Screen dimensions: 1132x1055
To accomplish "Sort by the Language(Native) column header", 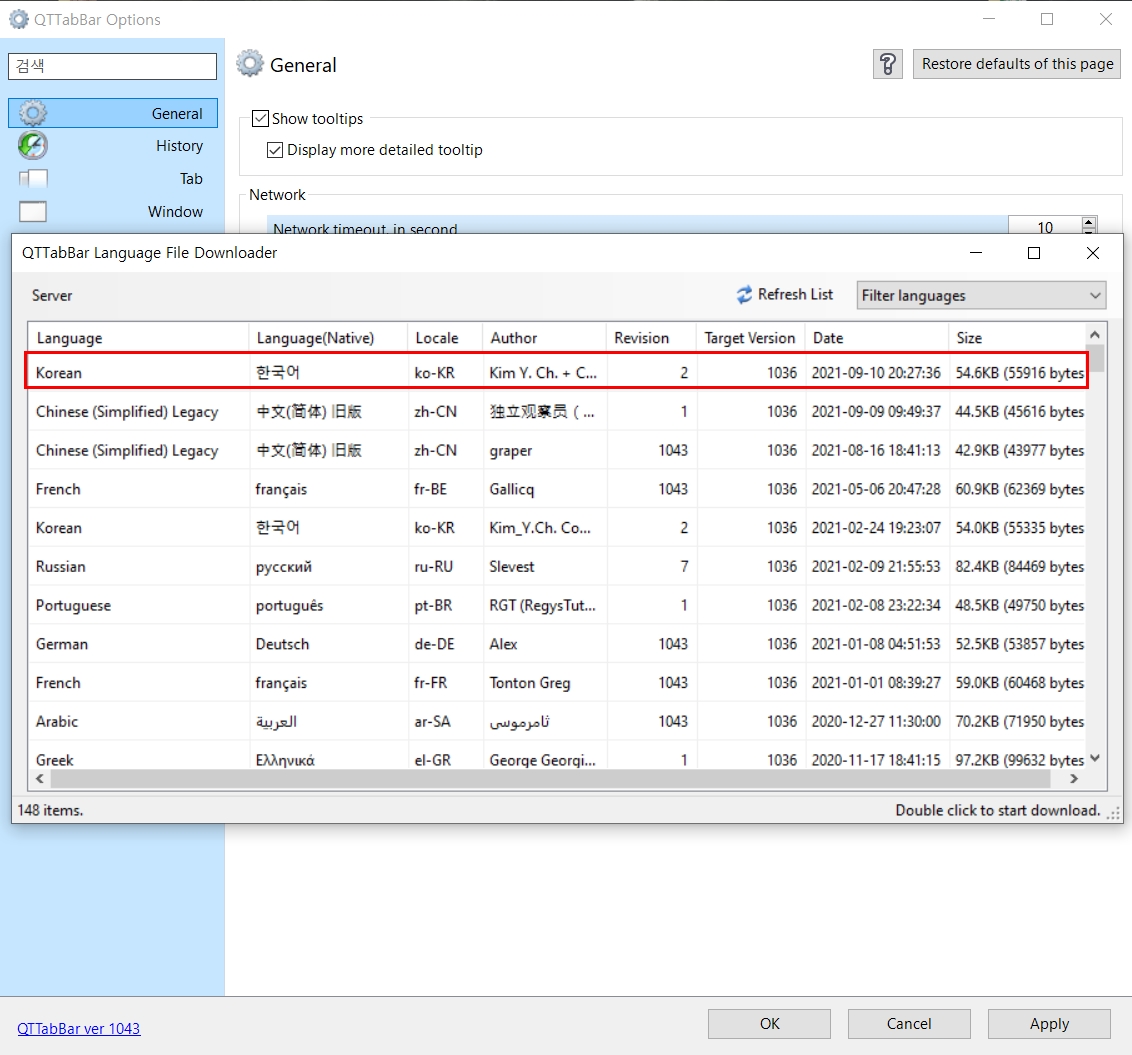I will pos(328,338).
